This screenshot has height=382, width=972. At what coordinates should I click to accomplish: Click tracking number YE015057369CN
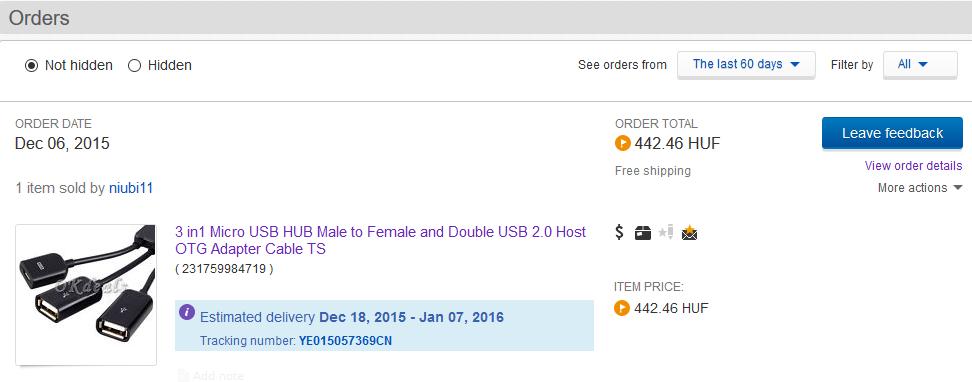pyautogui.click(x=345, y=341)
